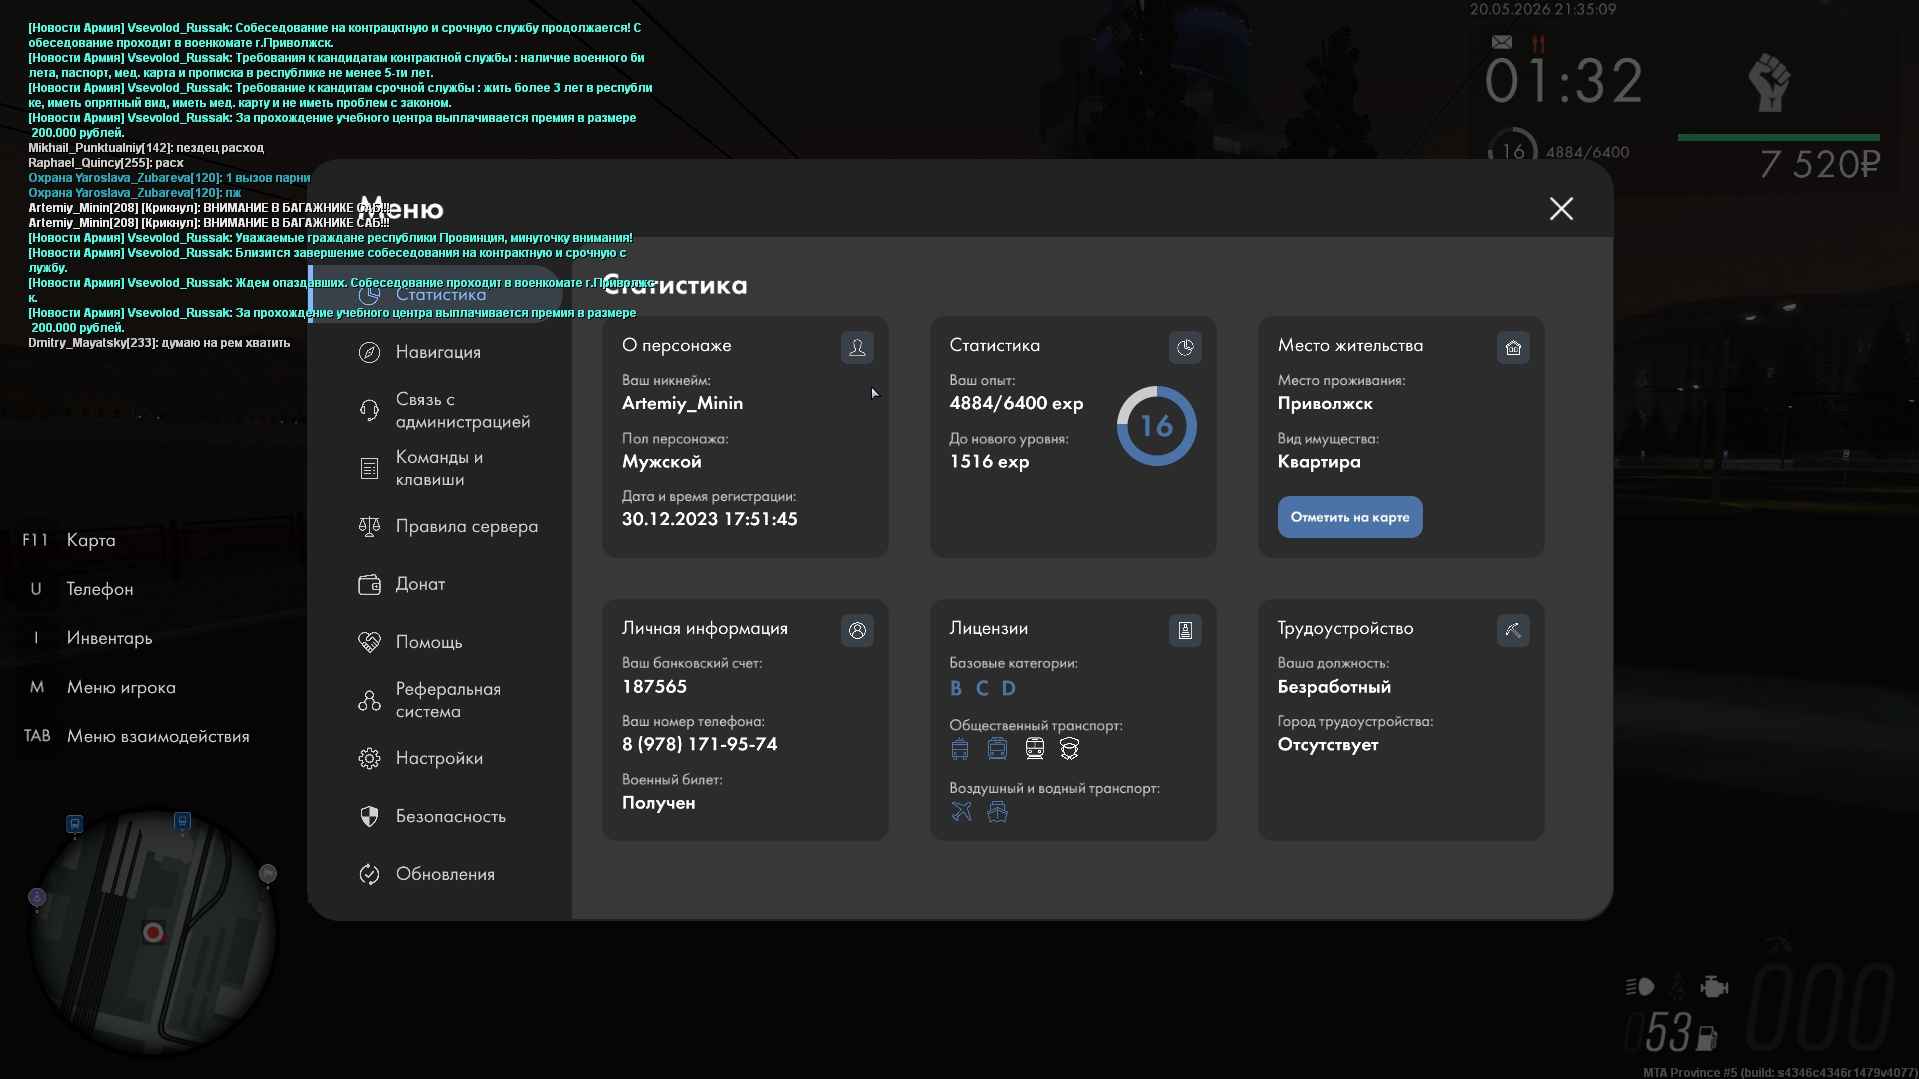The image size is (1919, 1079).
Task: Open Правила сервера section
Action: pos(466,526)
